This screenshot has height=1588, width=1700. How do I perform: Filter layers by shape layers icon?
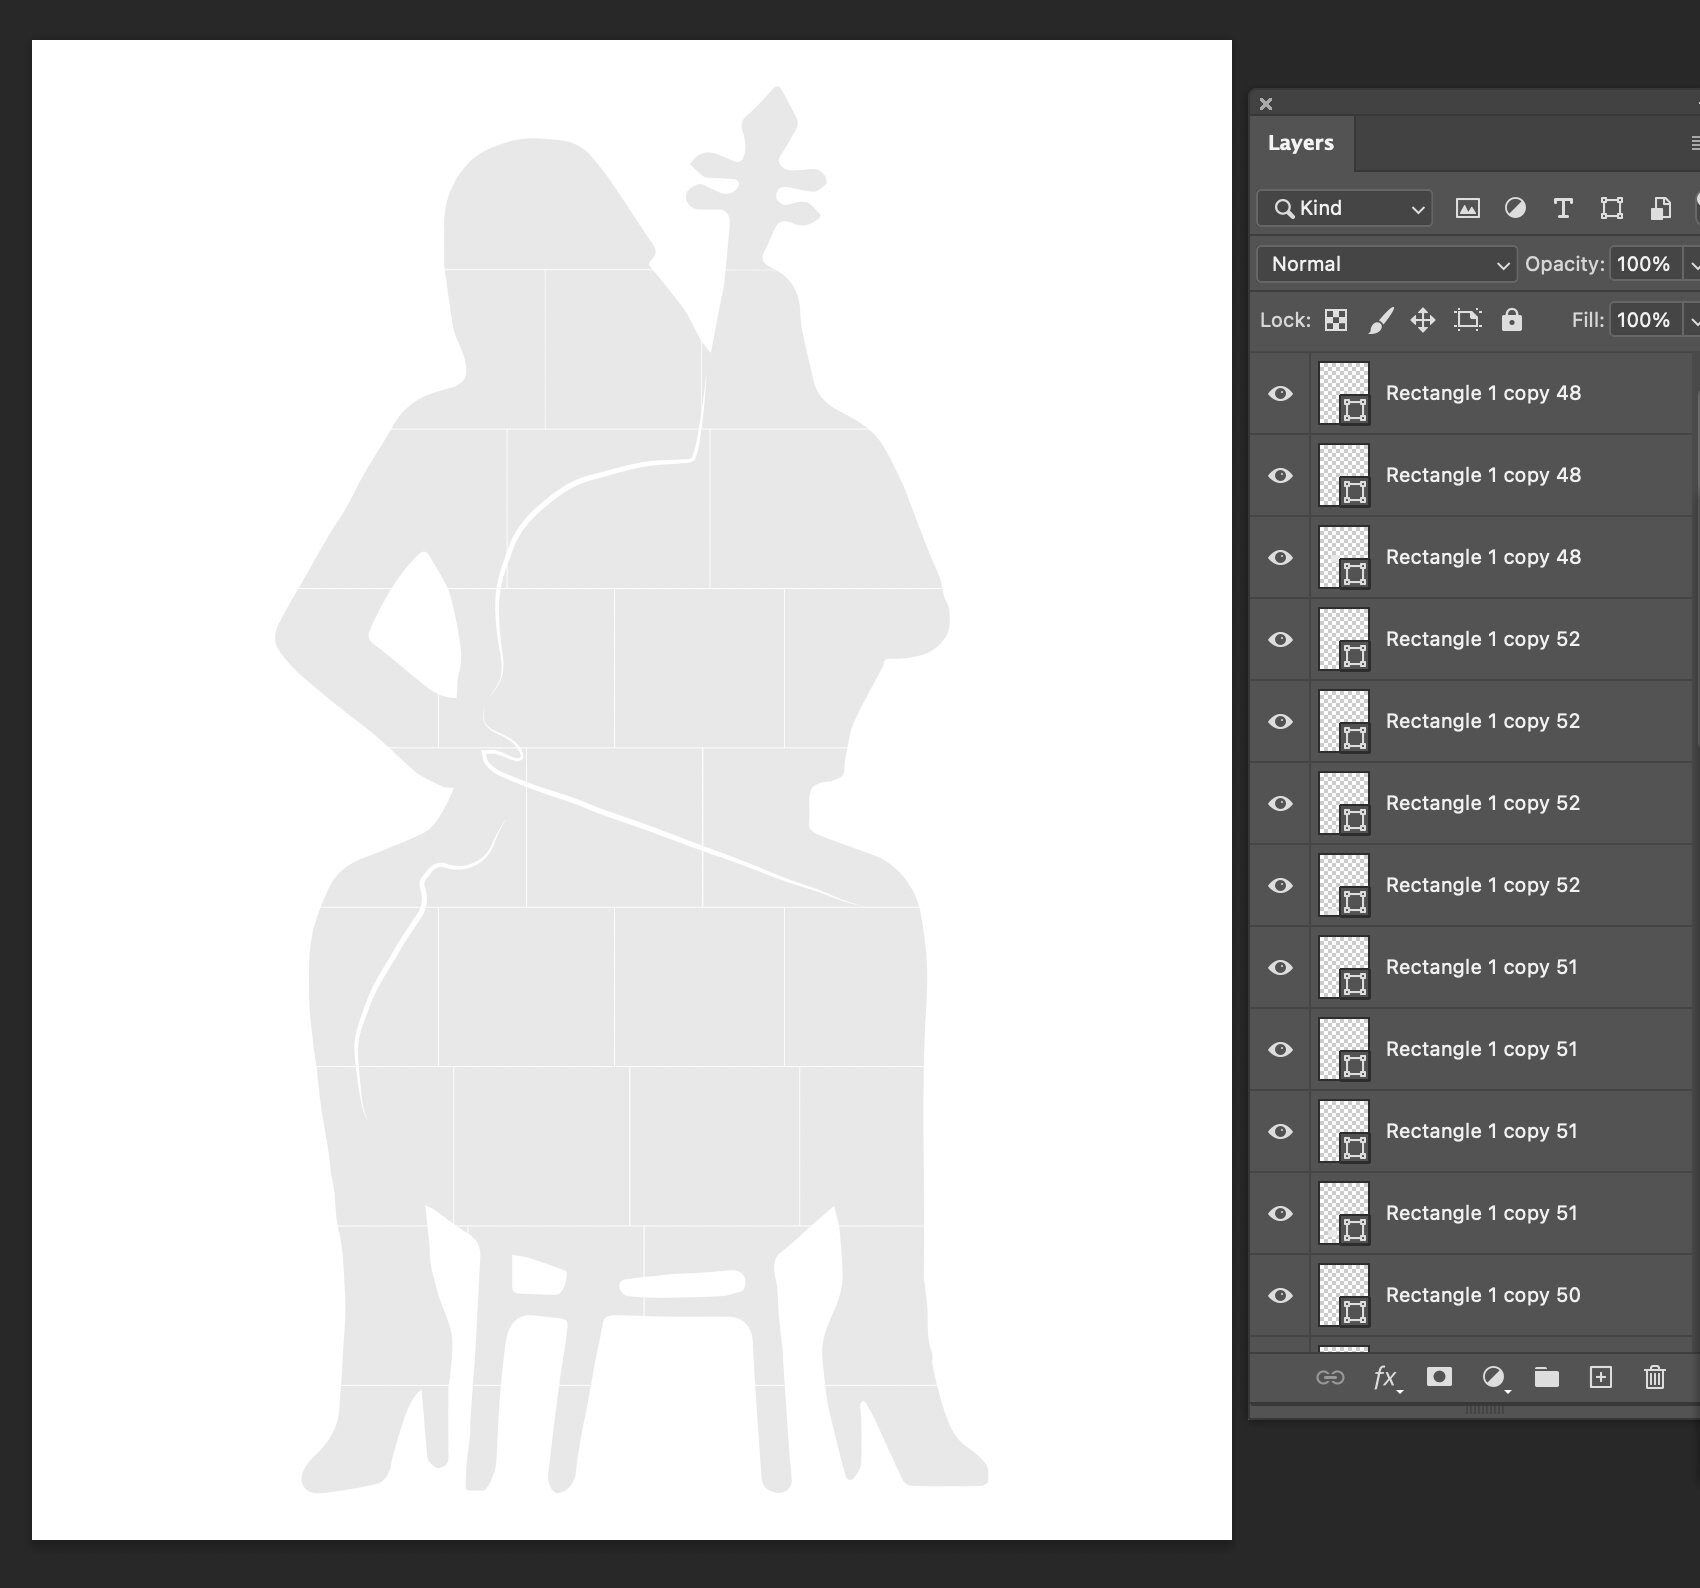[1612, 208]
